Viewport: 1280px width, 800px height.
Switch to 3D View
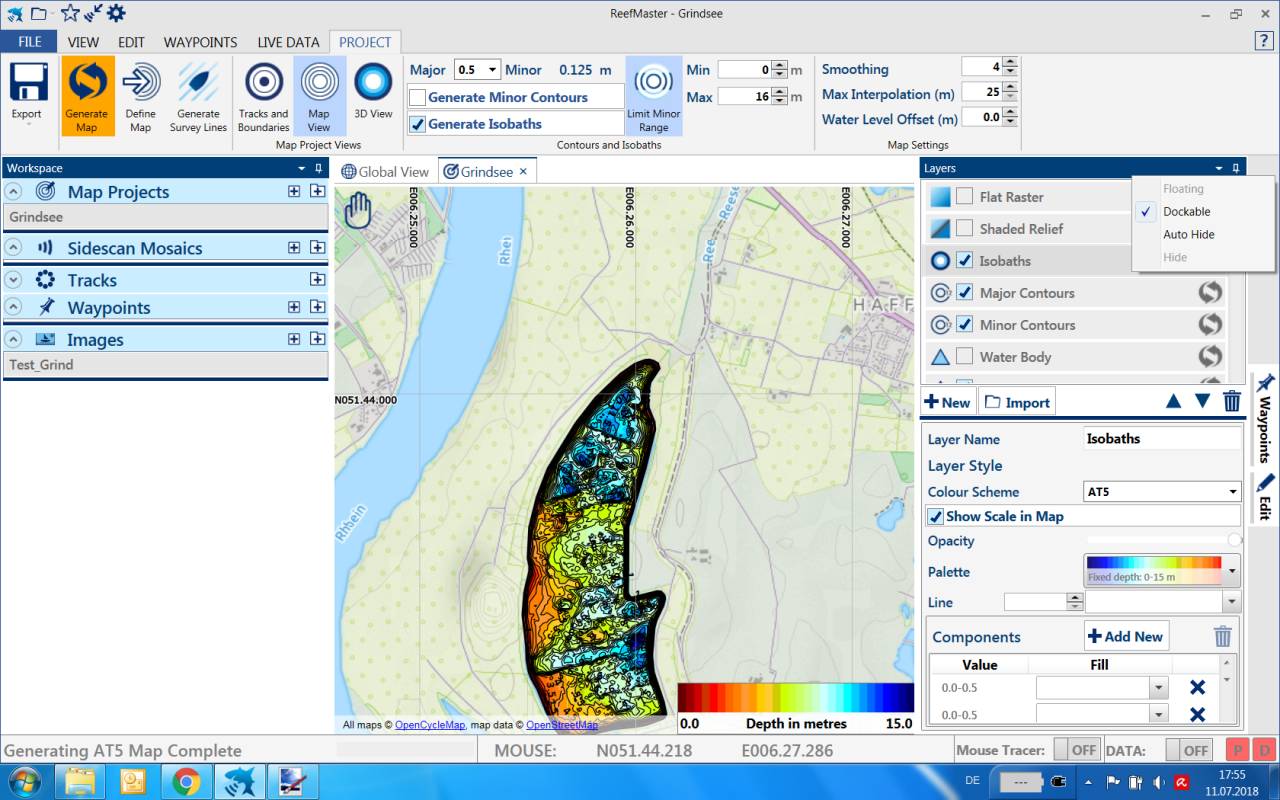(373, 83)
